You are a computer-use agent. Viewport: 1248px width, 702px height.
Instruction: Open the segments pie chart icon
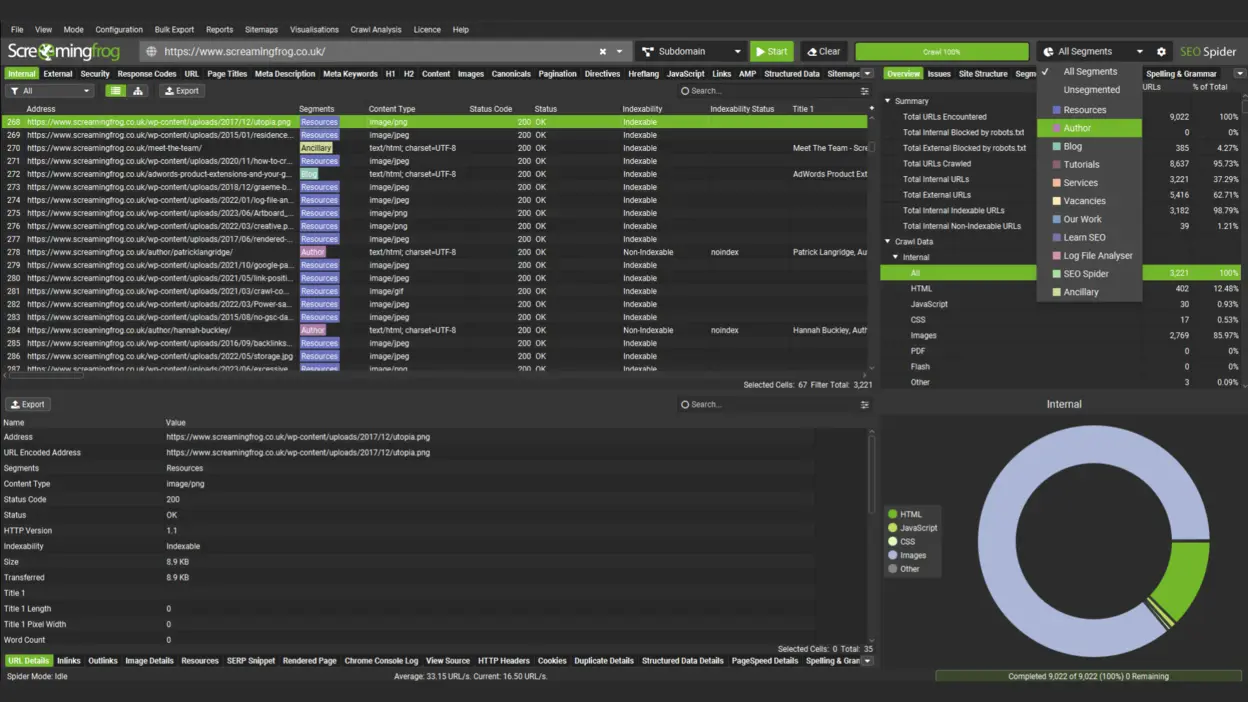pyautogui.click(x=1049, y=51)
